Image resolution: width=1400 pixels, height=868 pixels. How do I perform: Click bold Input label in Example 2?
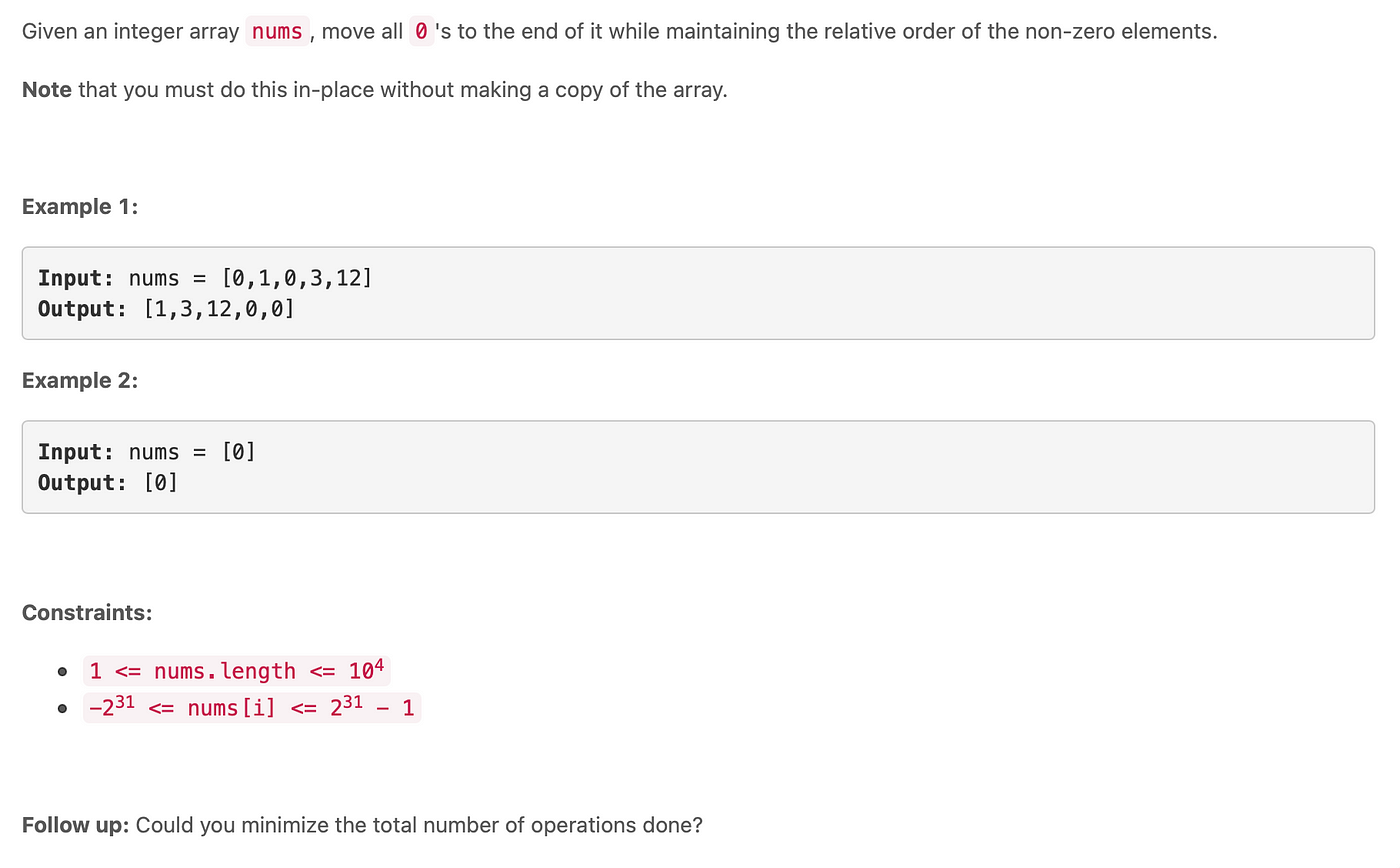coord(76,452)
